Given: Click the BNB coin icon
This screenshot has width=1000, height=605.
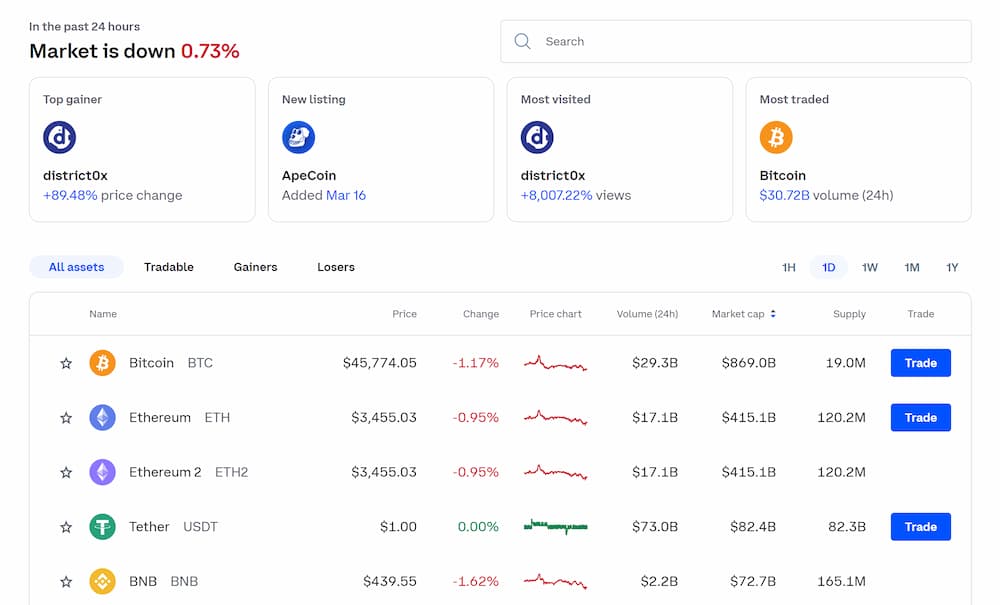Looking at the screenshot, I should point(102,581).
